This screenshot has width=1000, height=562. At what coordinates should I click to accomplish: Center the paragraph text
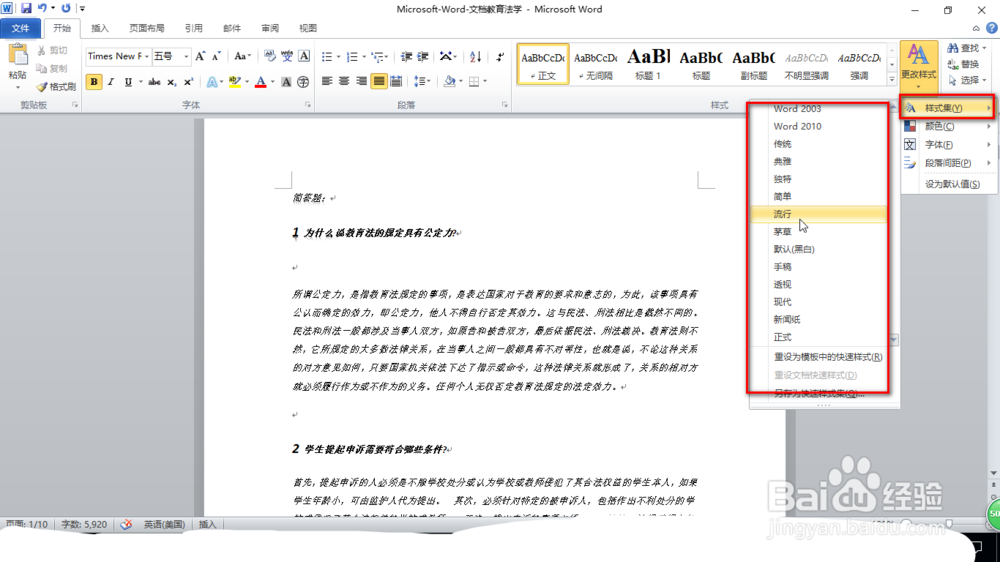pos(344,81)
